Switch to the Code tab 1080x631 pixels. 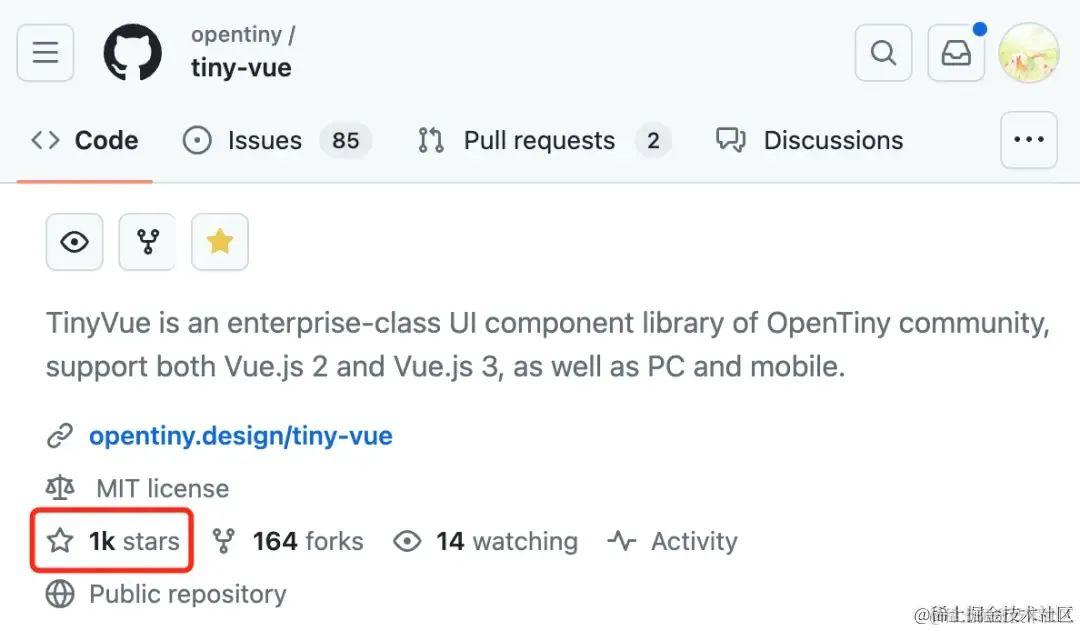[85, 141]
